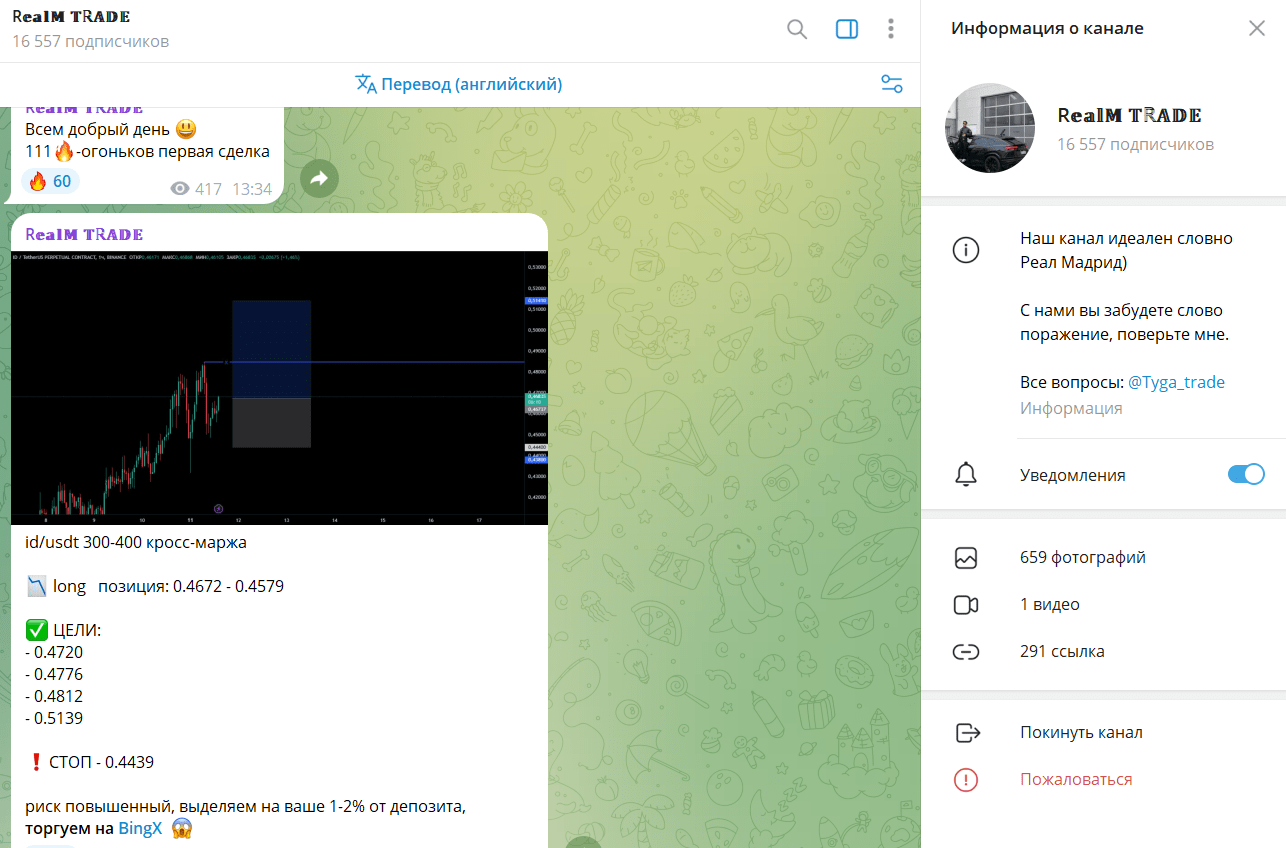Open search in the channel header
The width and height of the screenshot is (1286, 848).
click(797, 29)
